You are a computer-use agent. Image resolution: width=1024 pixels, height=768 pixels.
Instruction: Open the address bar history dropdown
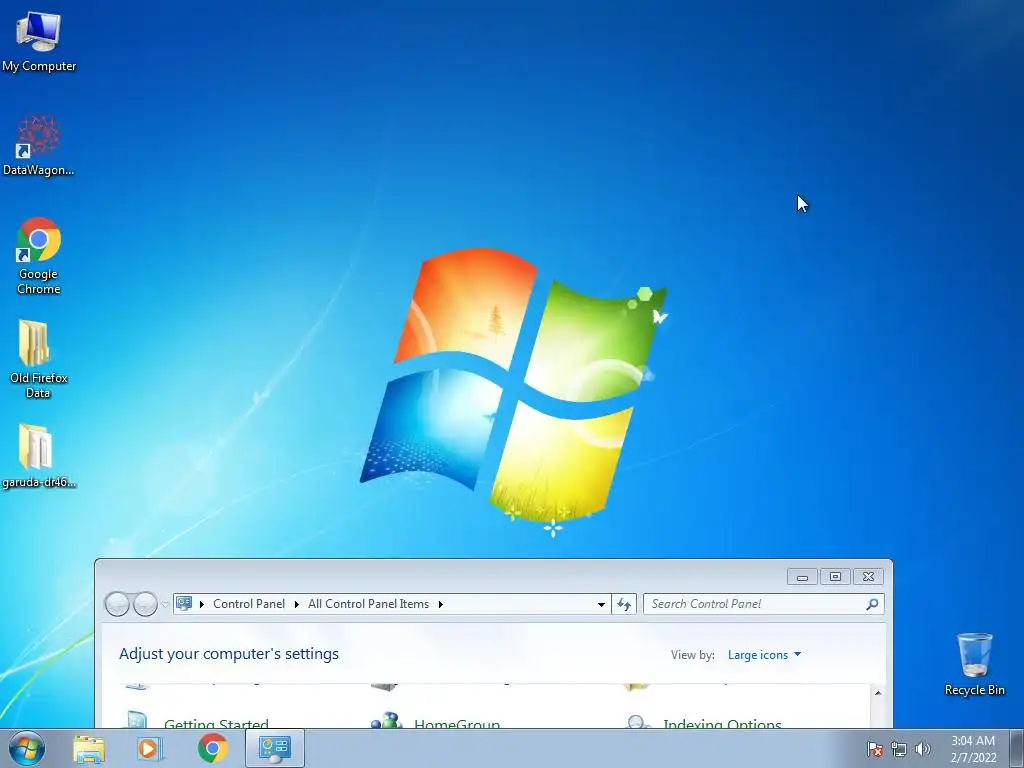(x=601, y=604)
